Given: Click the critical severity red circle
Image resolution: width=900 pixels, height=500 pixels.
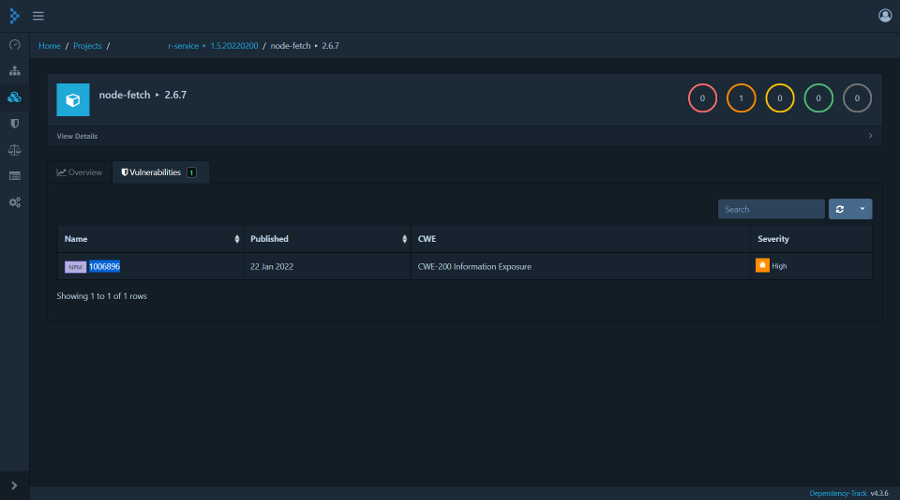Looking at the screenshot, I should [702, 98].
